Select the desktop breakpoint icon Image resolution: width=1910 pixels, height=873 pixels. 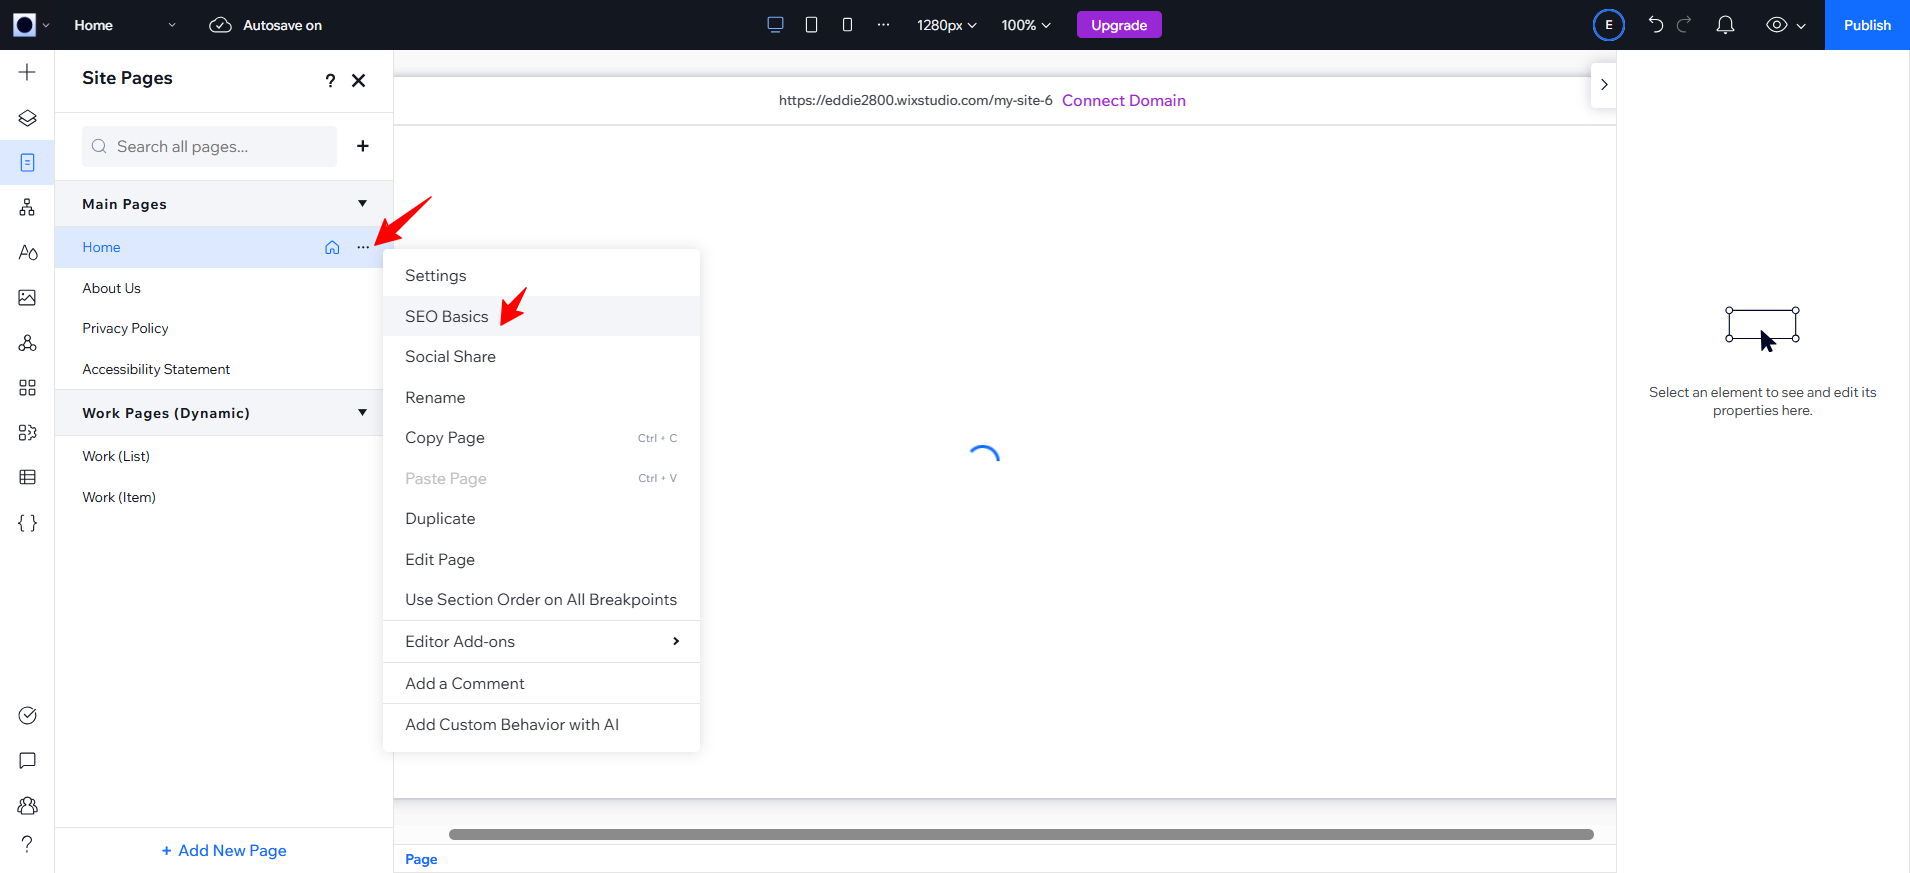point(775,25)
